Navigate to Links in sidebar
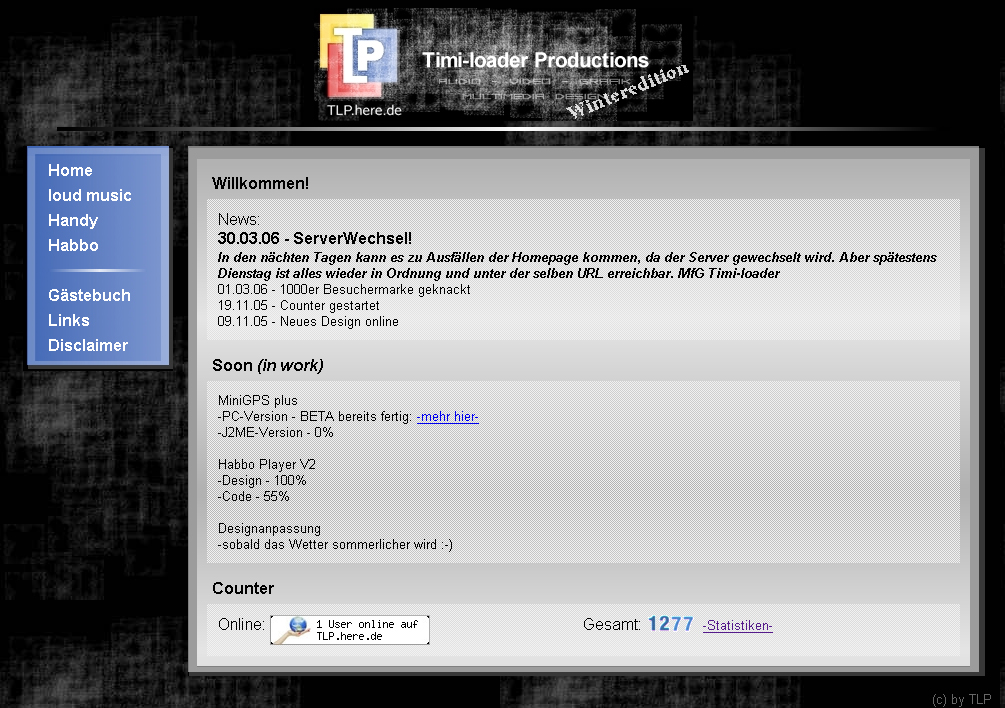This screenshot has width=1005, height=708. (69, 320)
